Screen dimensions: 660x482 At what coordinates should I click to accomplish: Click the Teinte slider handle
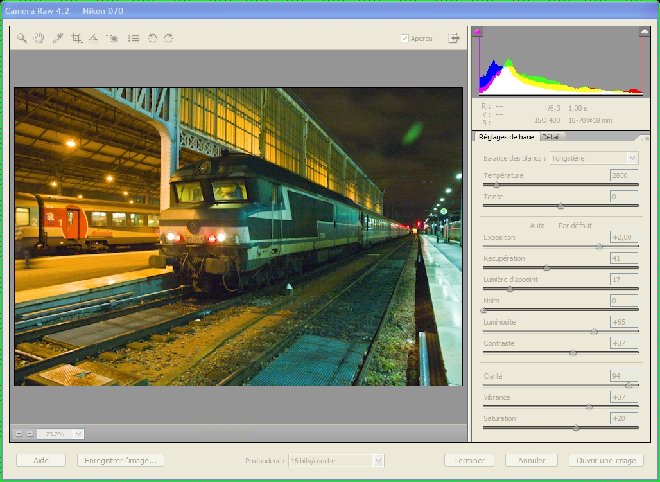point(560,206)
